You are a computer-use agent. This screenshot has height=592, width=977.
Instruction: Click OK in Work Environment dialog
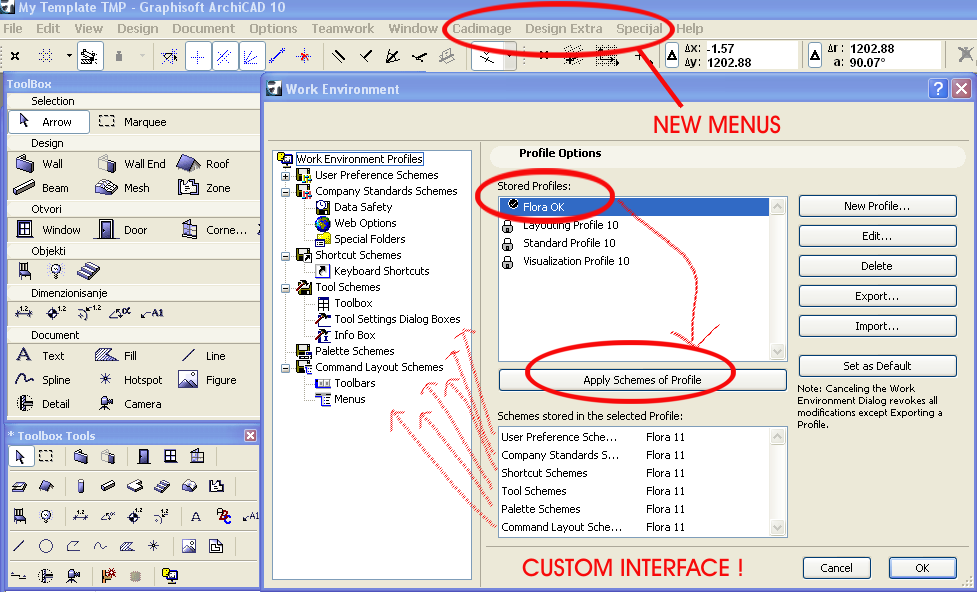pos(922,568)
